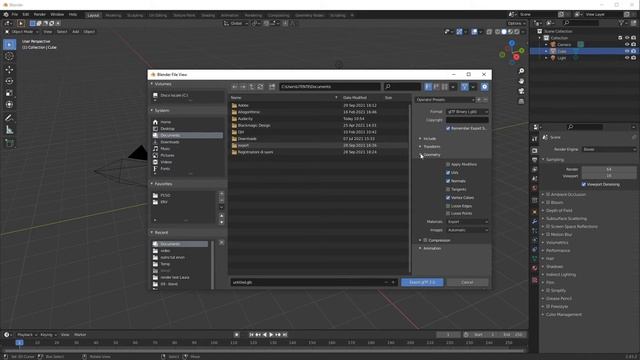The width and height of the screenshot is (640, 360).
Task: Open the Render properties tab icon
Action: (535, 151)
